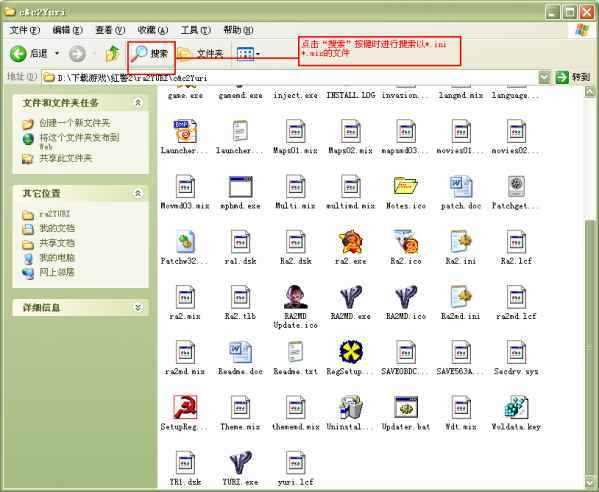This screenshot has height=492, width=599.
Task: Open the 帮助(H) menu
Action: point(238,30)
